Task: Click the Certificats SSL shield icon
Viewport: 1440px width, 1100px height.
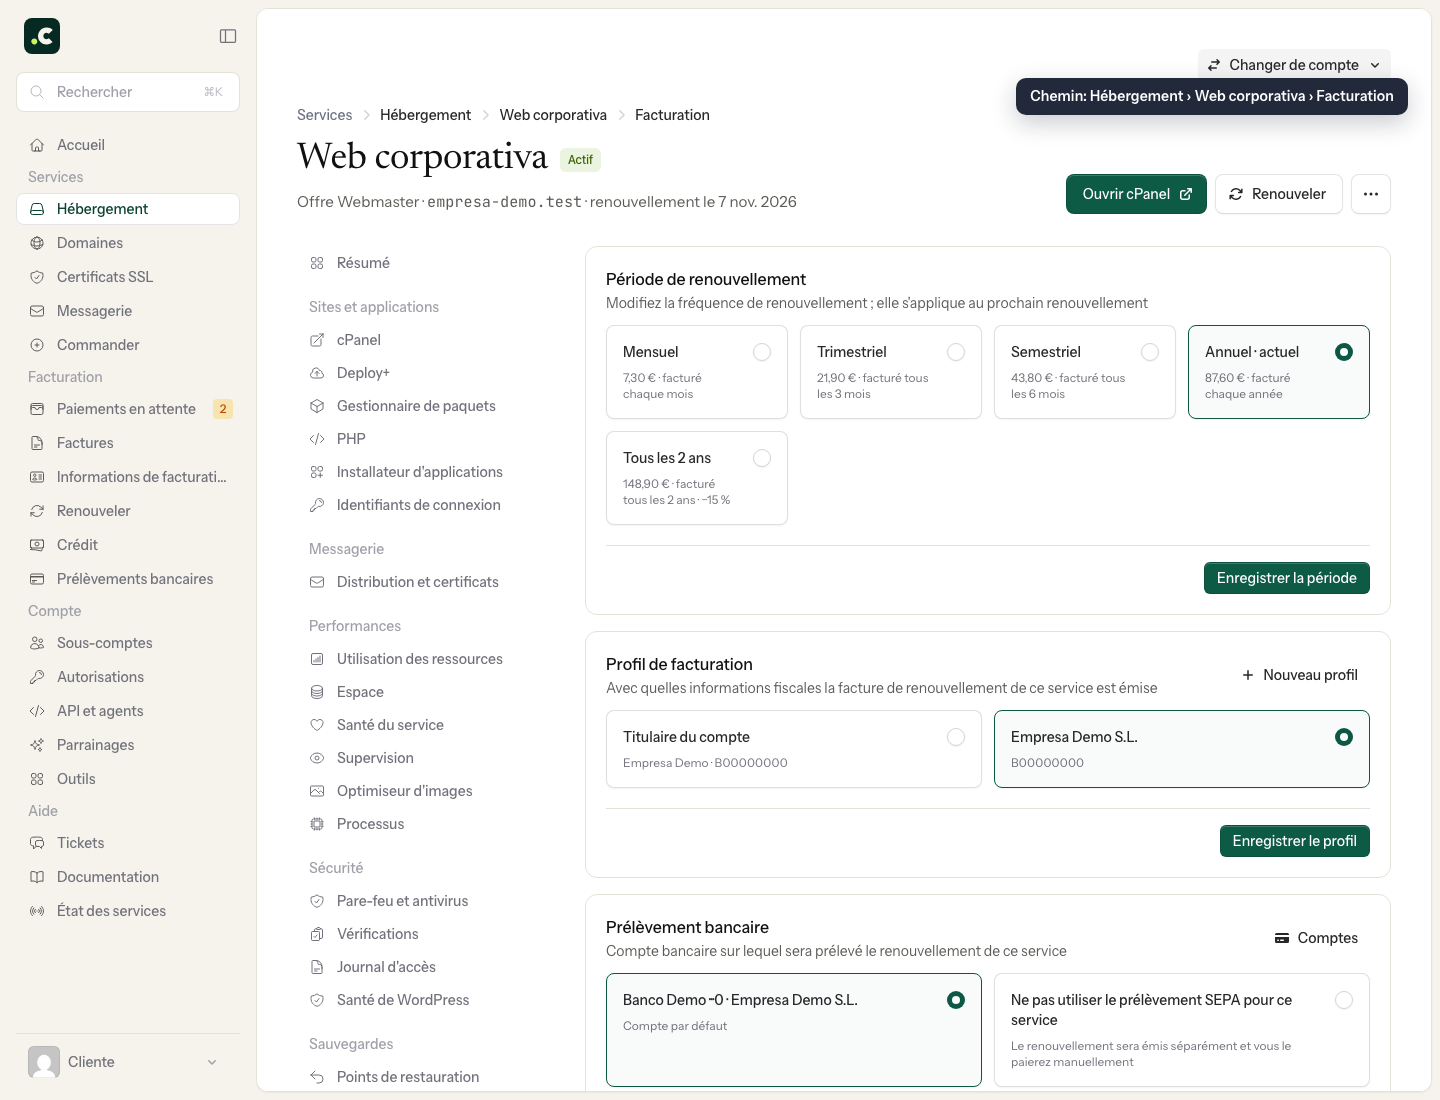Action: click(x=37, y=277)
